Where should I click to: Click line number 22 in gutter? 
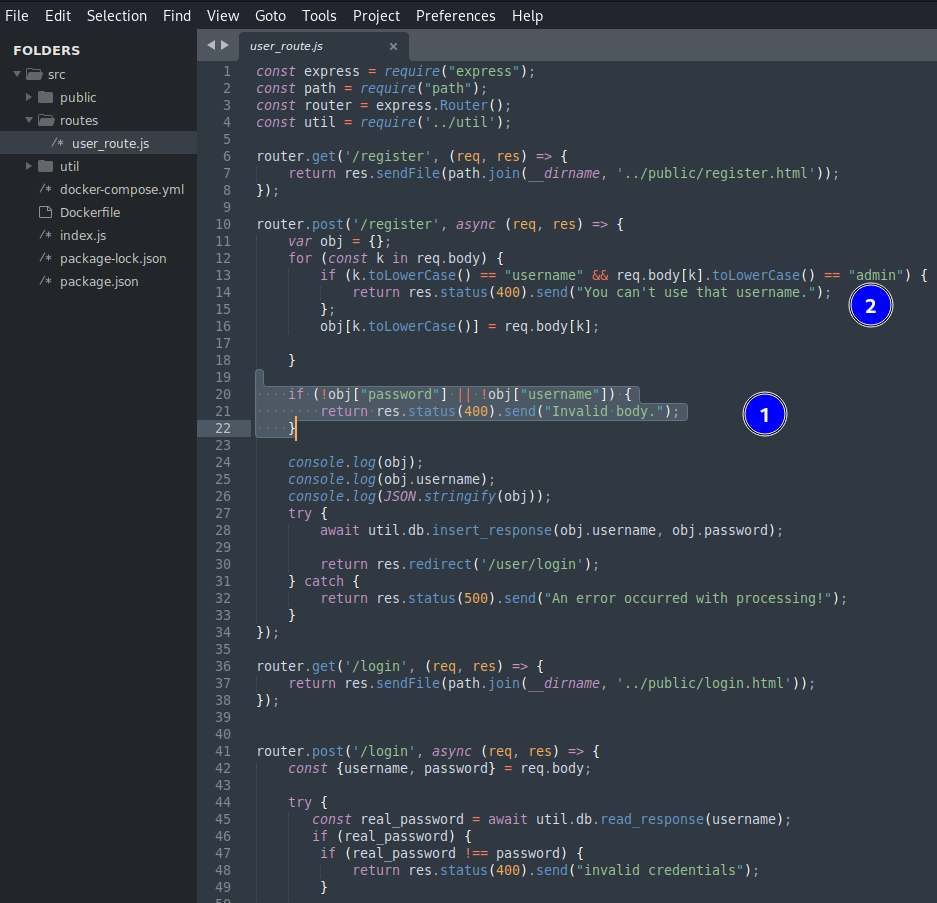click(x=223, y=428)
